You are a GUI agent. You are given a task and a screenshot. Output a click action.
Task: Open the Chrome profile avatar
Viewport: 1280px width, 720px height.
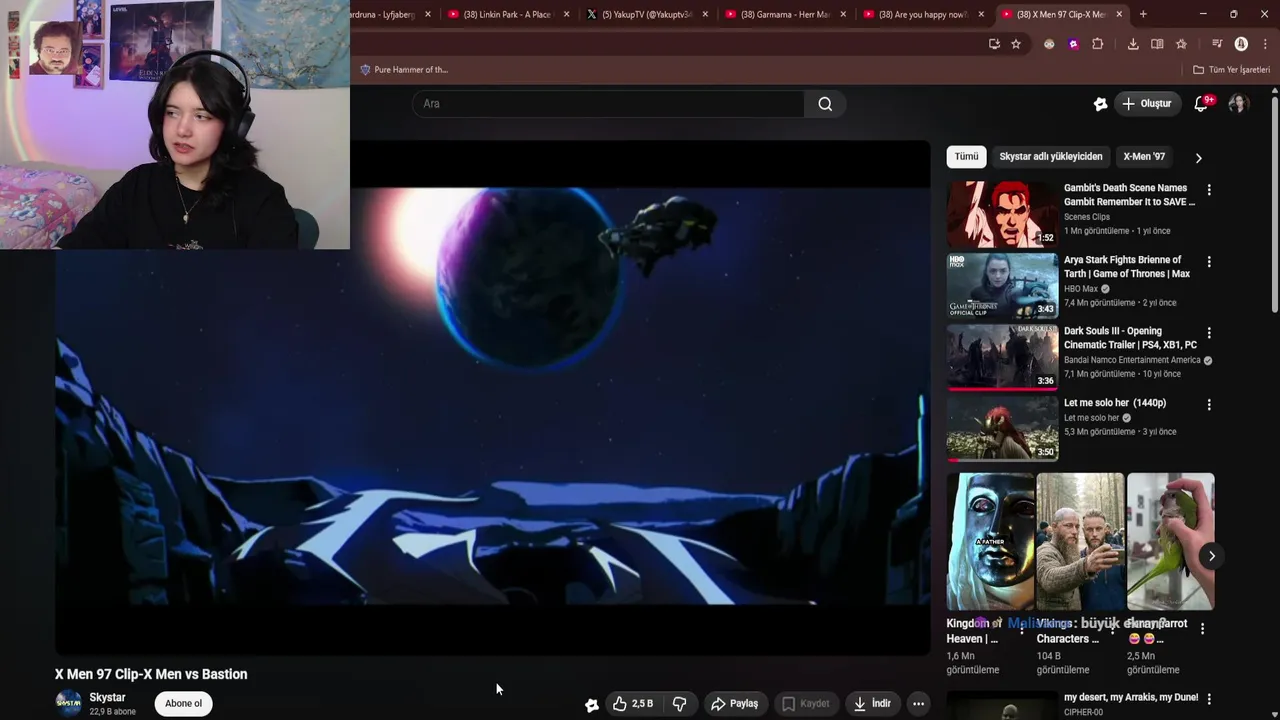pos(1241,44)
